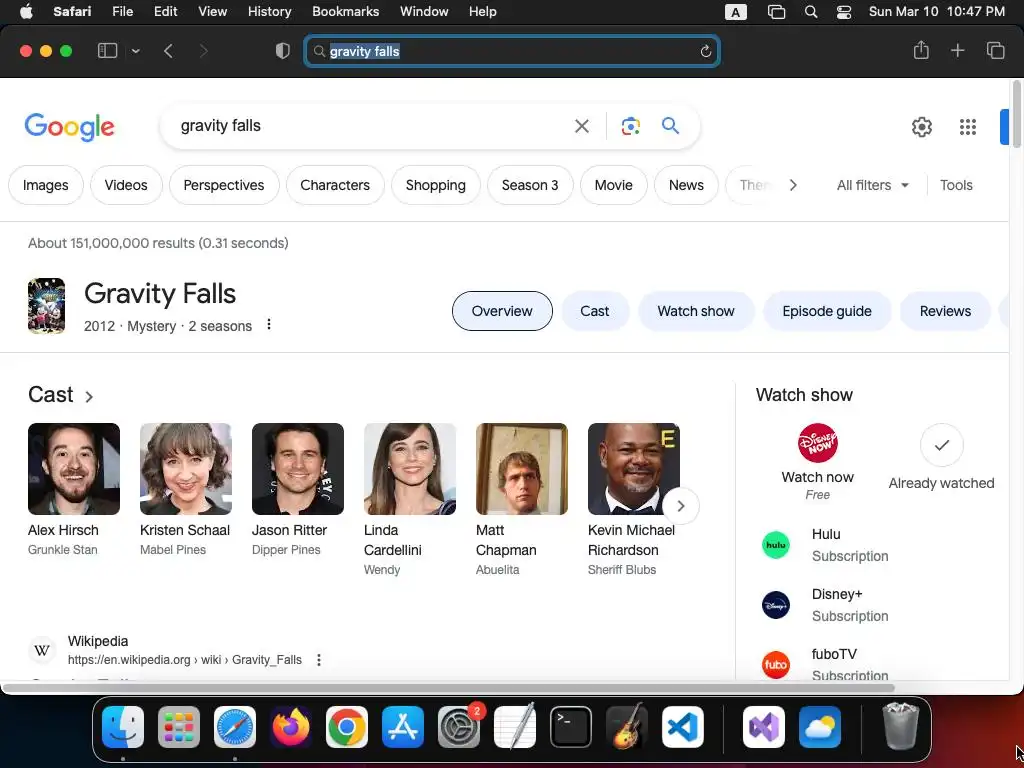Open the Google apps grid
The image size is (1024, 768).
968,127
